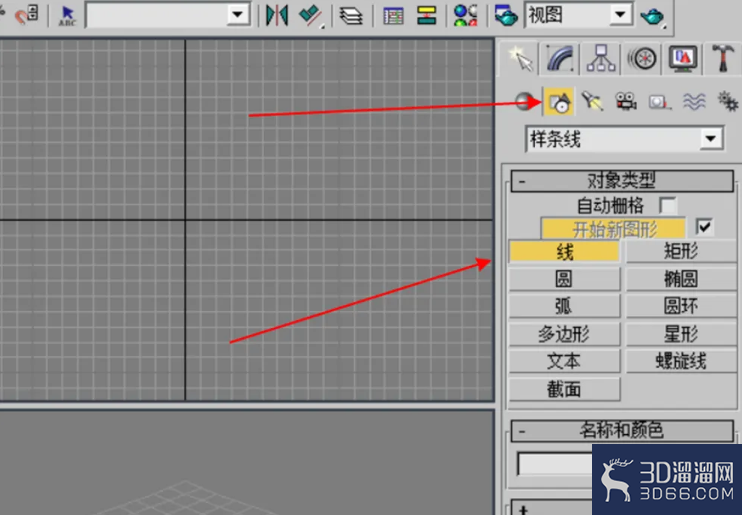Select the Helpers category icon
Image resolution: width=742 pixels, height=515 pixels.
point(660,101)
